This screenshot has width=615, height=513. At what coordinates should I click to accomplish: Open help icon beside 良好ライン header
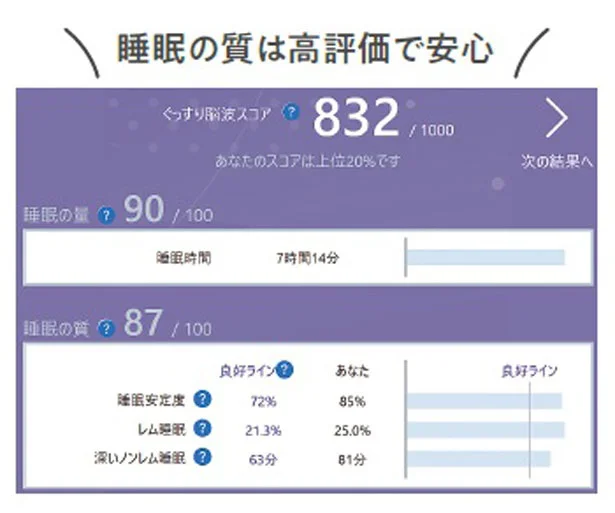[285, 369]
